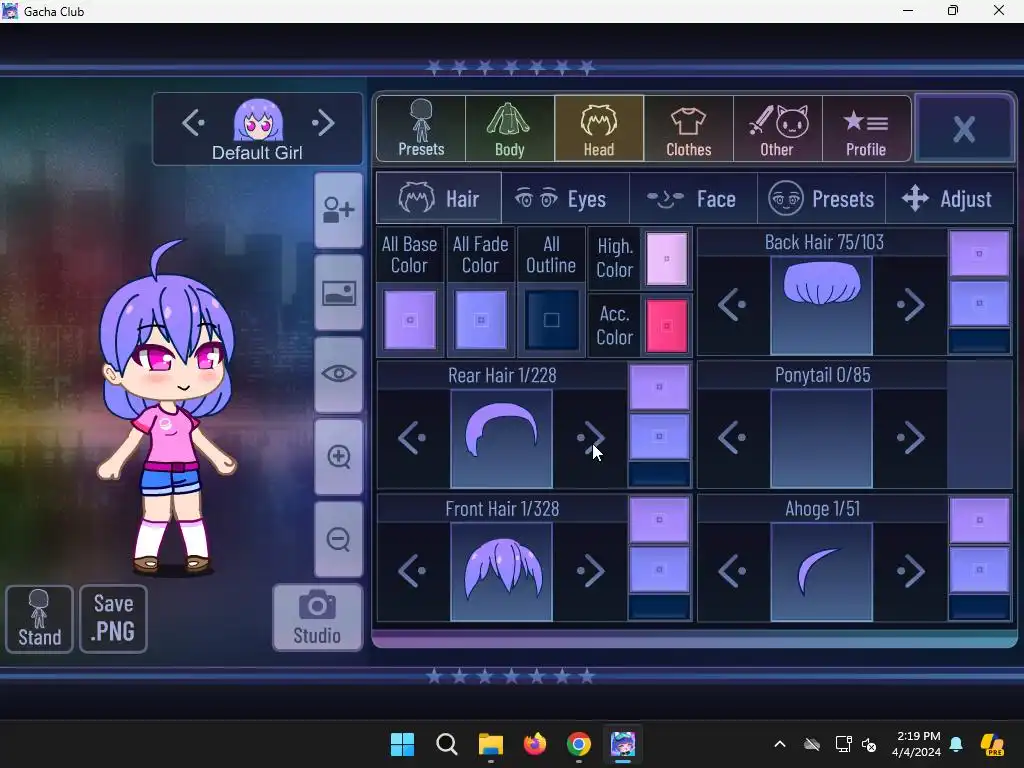Viewport: 1024px width, 768px height.
Task: Open the notifications bell icon
Action: [956, 744]
